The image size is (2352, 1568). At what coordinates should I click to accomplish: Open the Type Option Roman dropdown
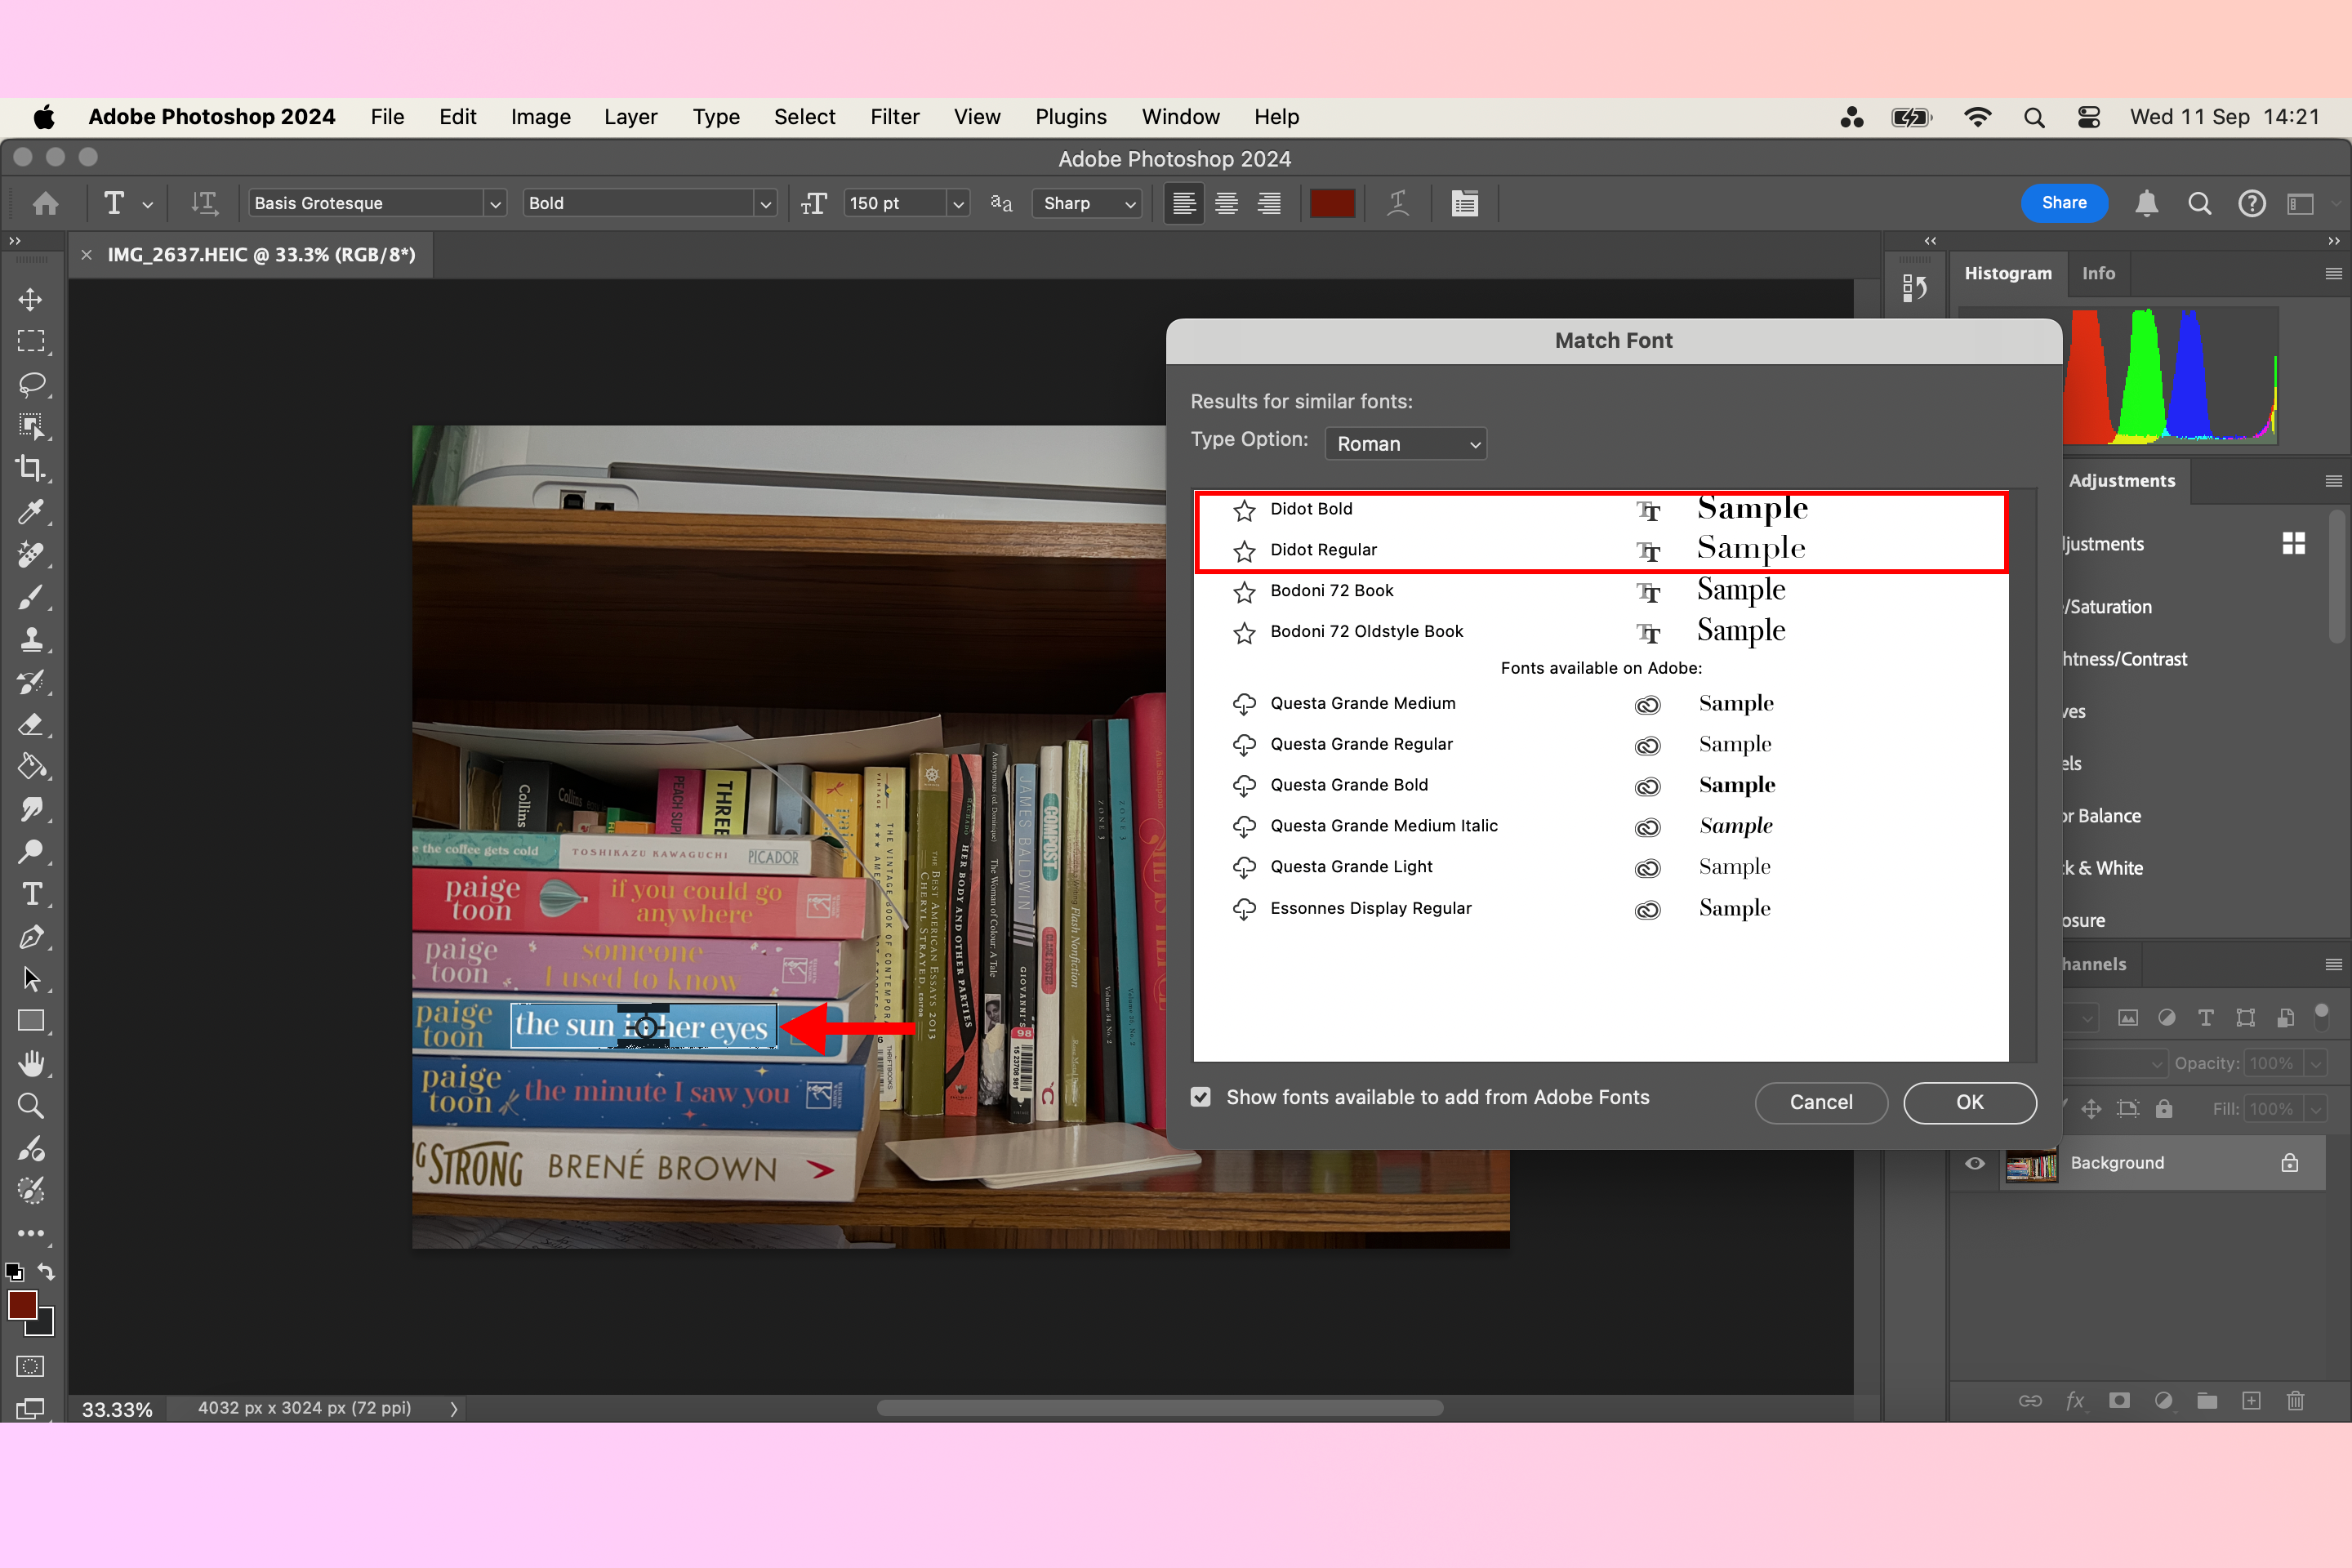[x=1406, y=443]
